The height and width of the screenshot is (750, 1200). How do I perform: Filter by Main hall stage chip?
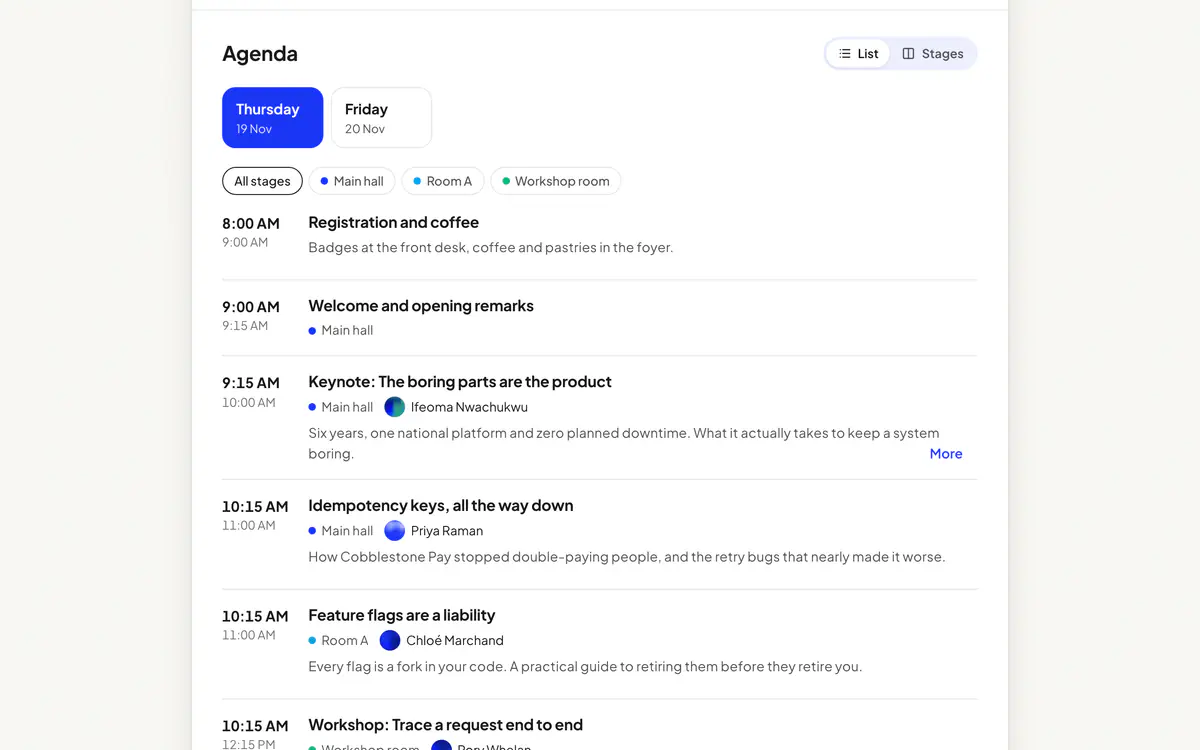pyautogui.click(x=352, y=181)
